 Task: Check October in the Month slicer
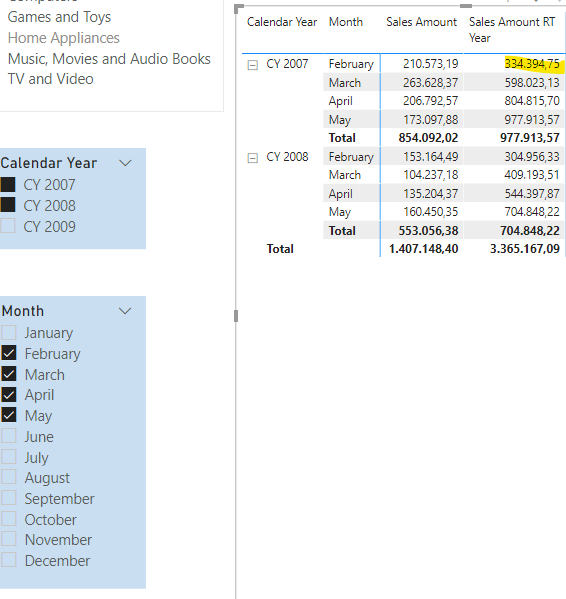click(9, 519)
